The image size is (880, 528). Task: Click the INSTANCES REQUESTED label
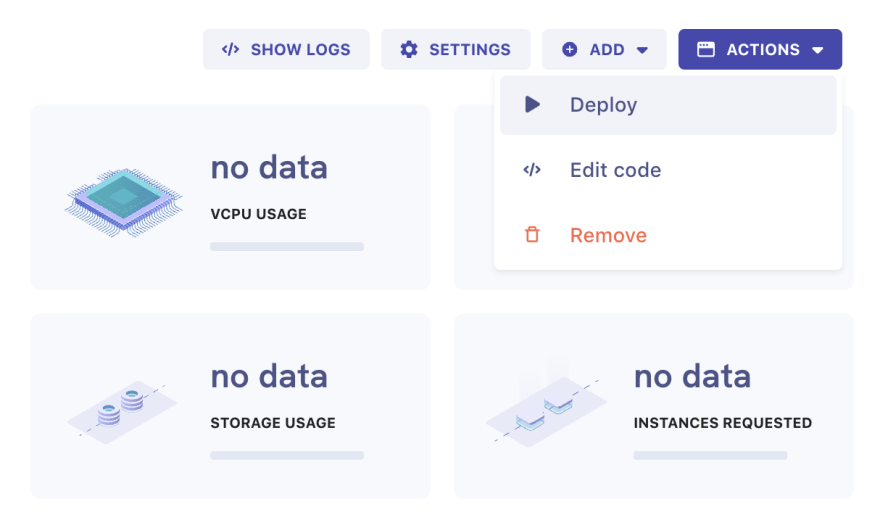[723, 423]
